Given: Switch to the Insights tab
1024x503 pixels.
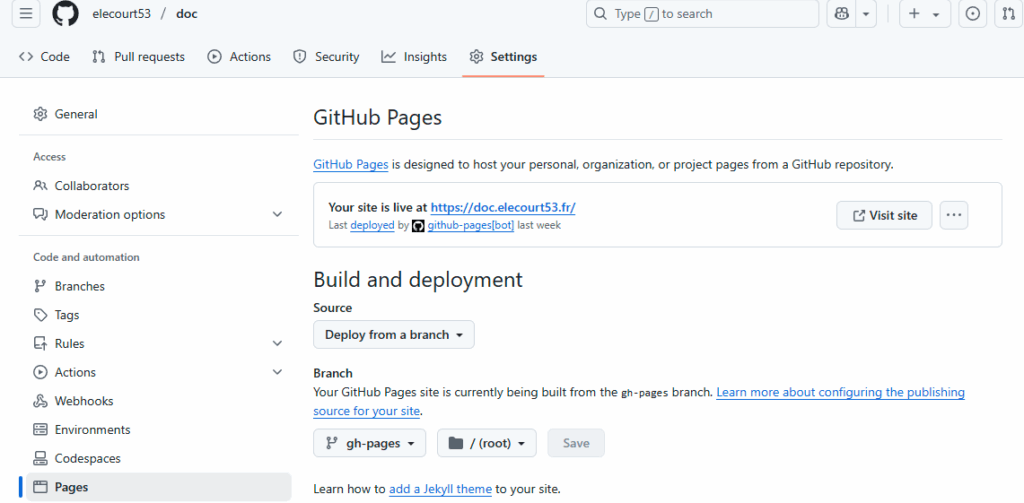Looking at the screenshot, I should [x=414, y=57].
